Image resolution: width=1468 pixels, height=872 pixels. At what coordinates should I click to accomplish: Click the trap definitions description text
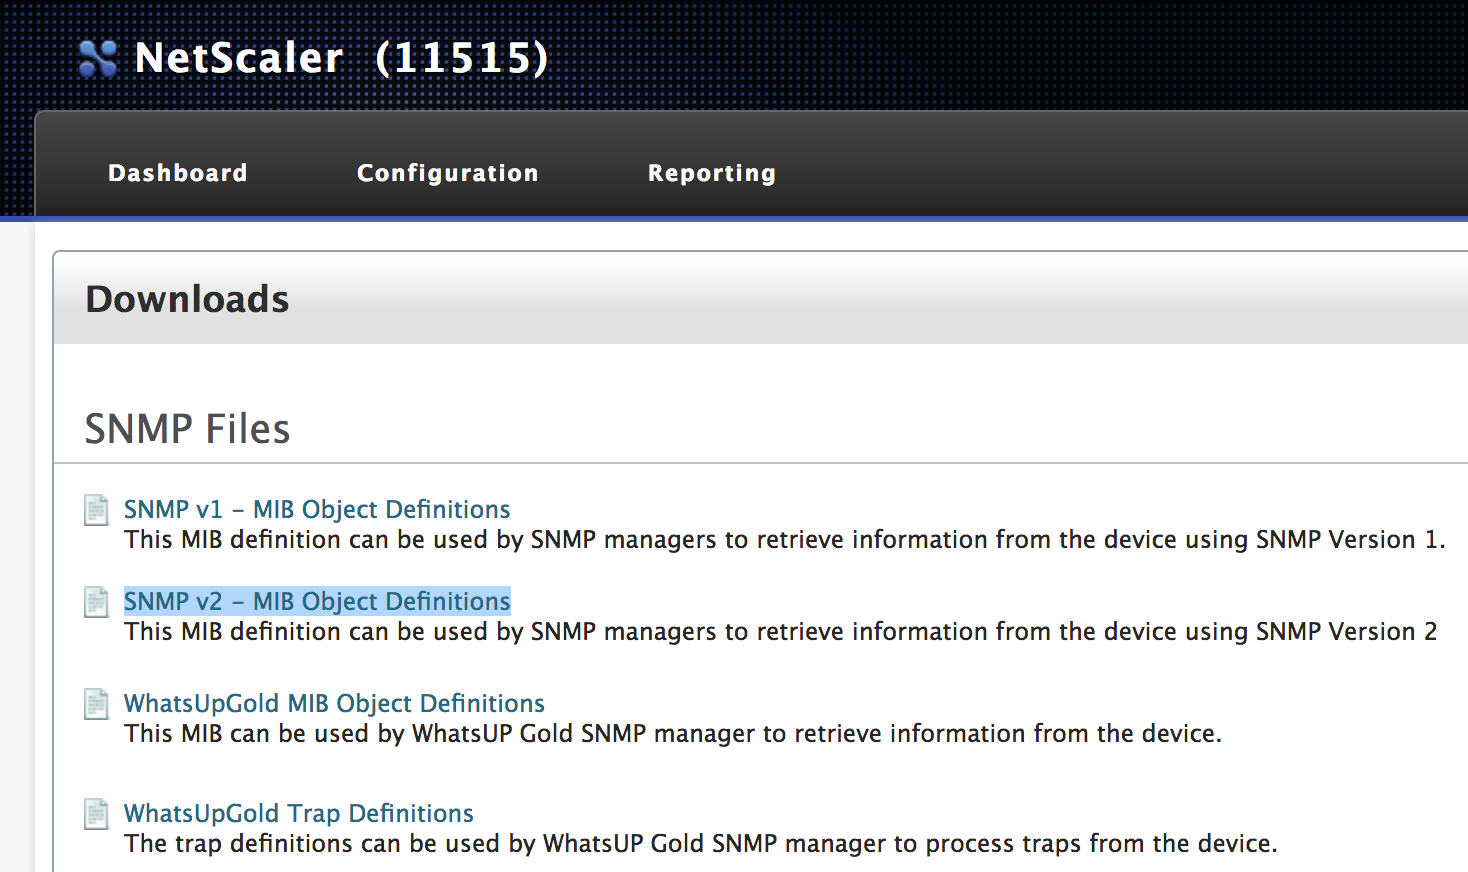click(x=700, y=843)
